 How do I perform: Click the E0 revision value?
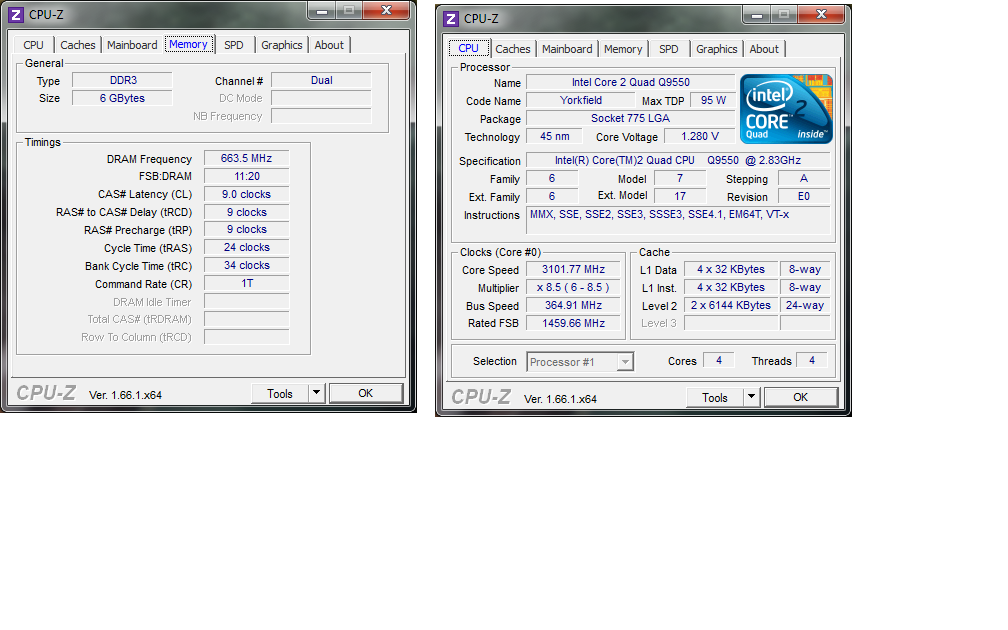coord(804,197)
